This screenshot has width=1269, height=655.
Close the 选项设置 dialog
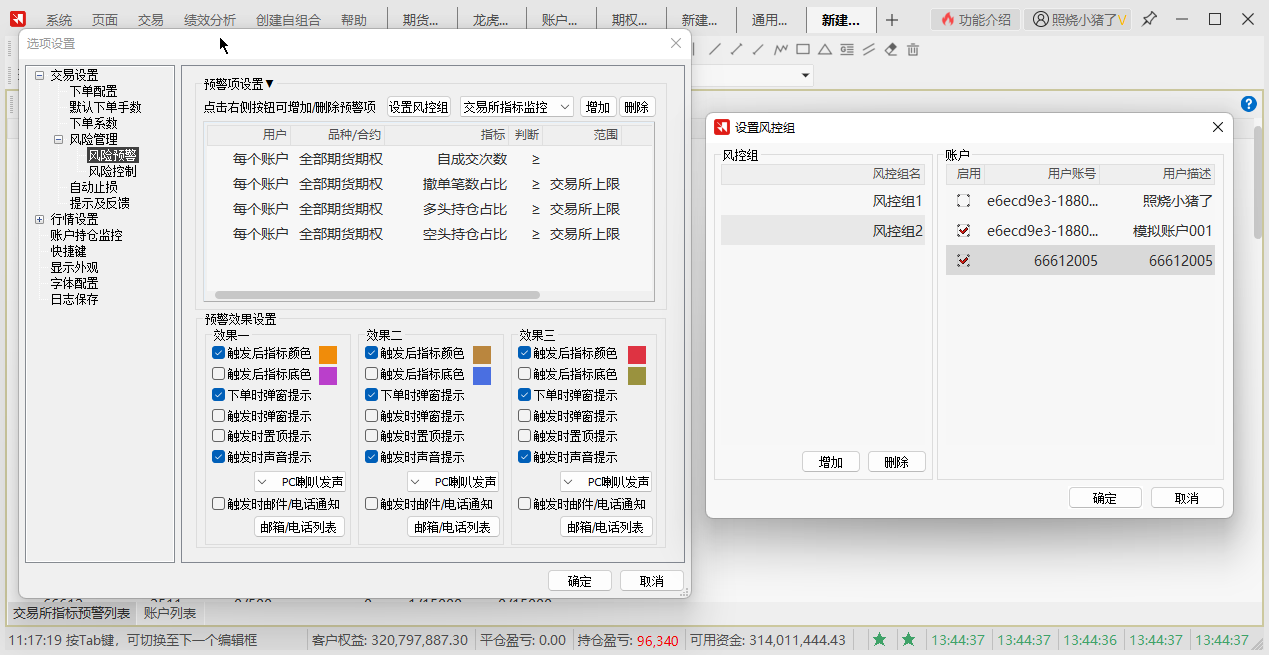click(x=677, y=43)
